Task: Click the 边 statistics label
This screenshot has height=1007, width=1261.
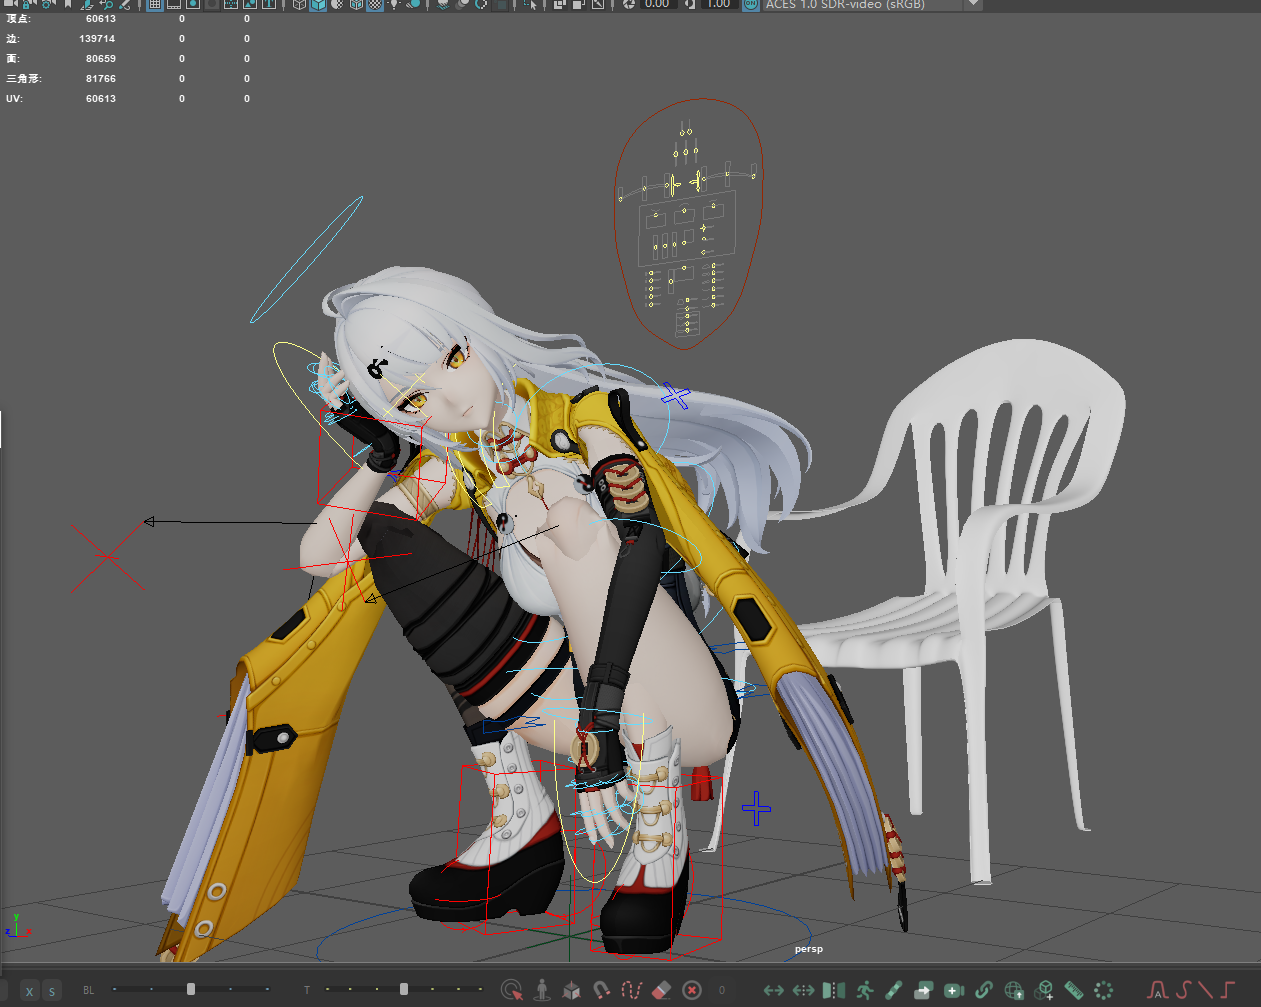Action: [12, 39]
